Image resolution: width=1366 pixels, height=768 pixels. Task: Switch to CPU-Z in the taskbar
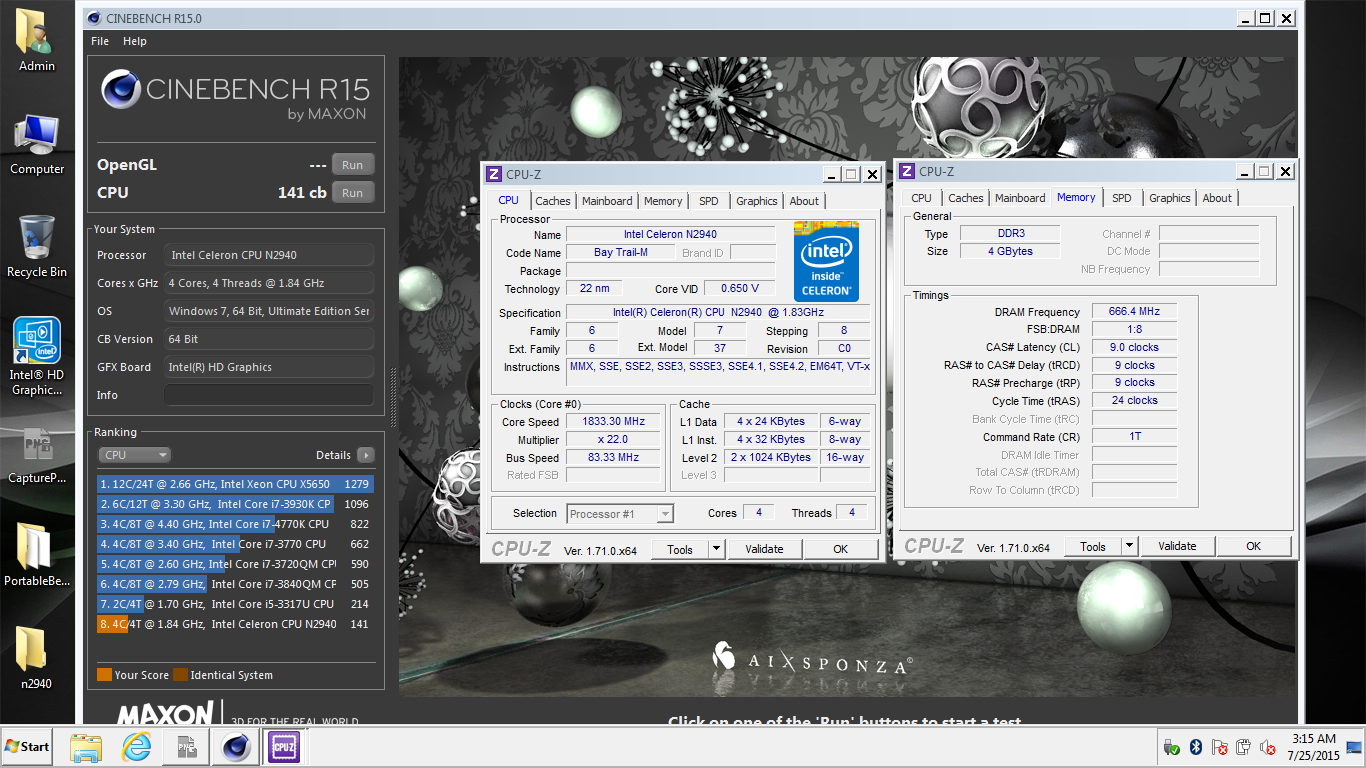[284, 747]
